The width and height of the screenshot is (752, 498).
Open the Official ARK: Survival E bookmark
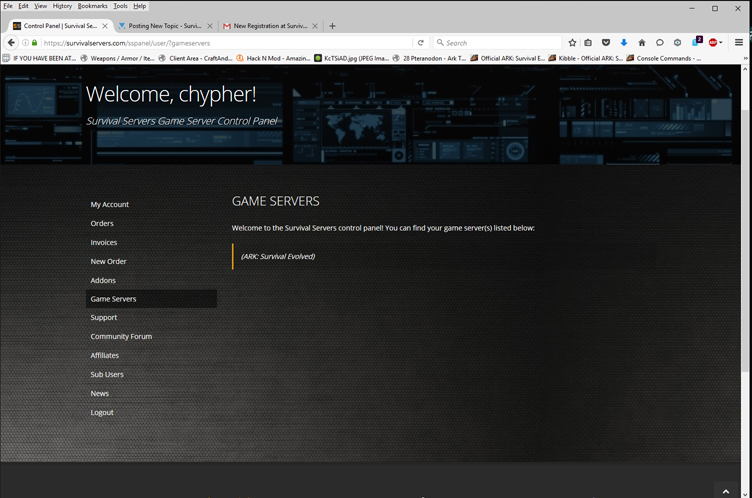(x=507, y=58)
